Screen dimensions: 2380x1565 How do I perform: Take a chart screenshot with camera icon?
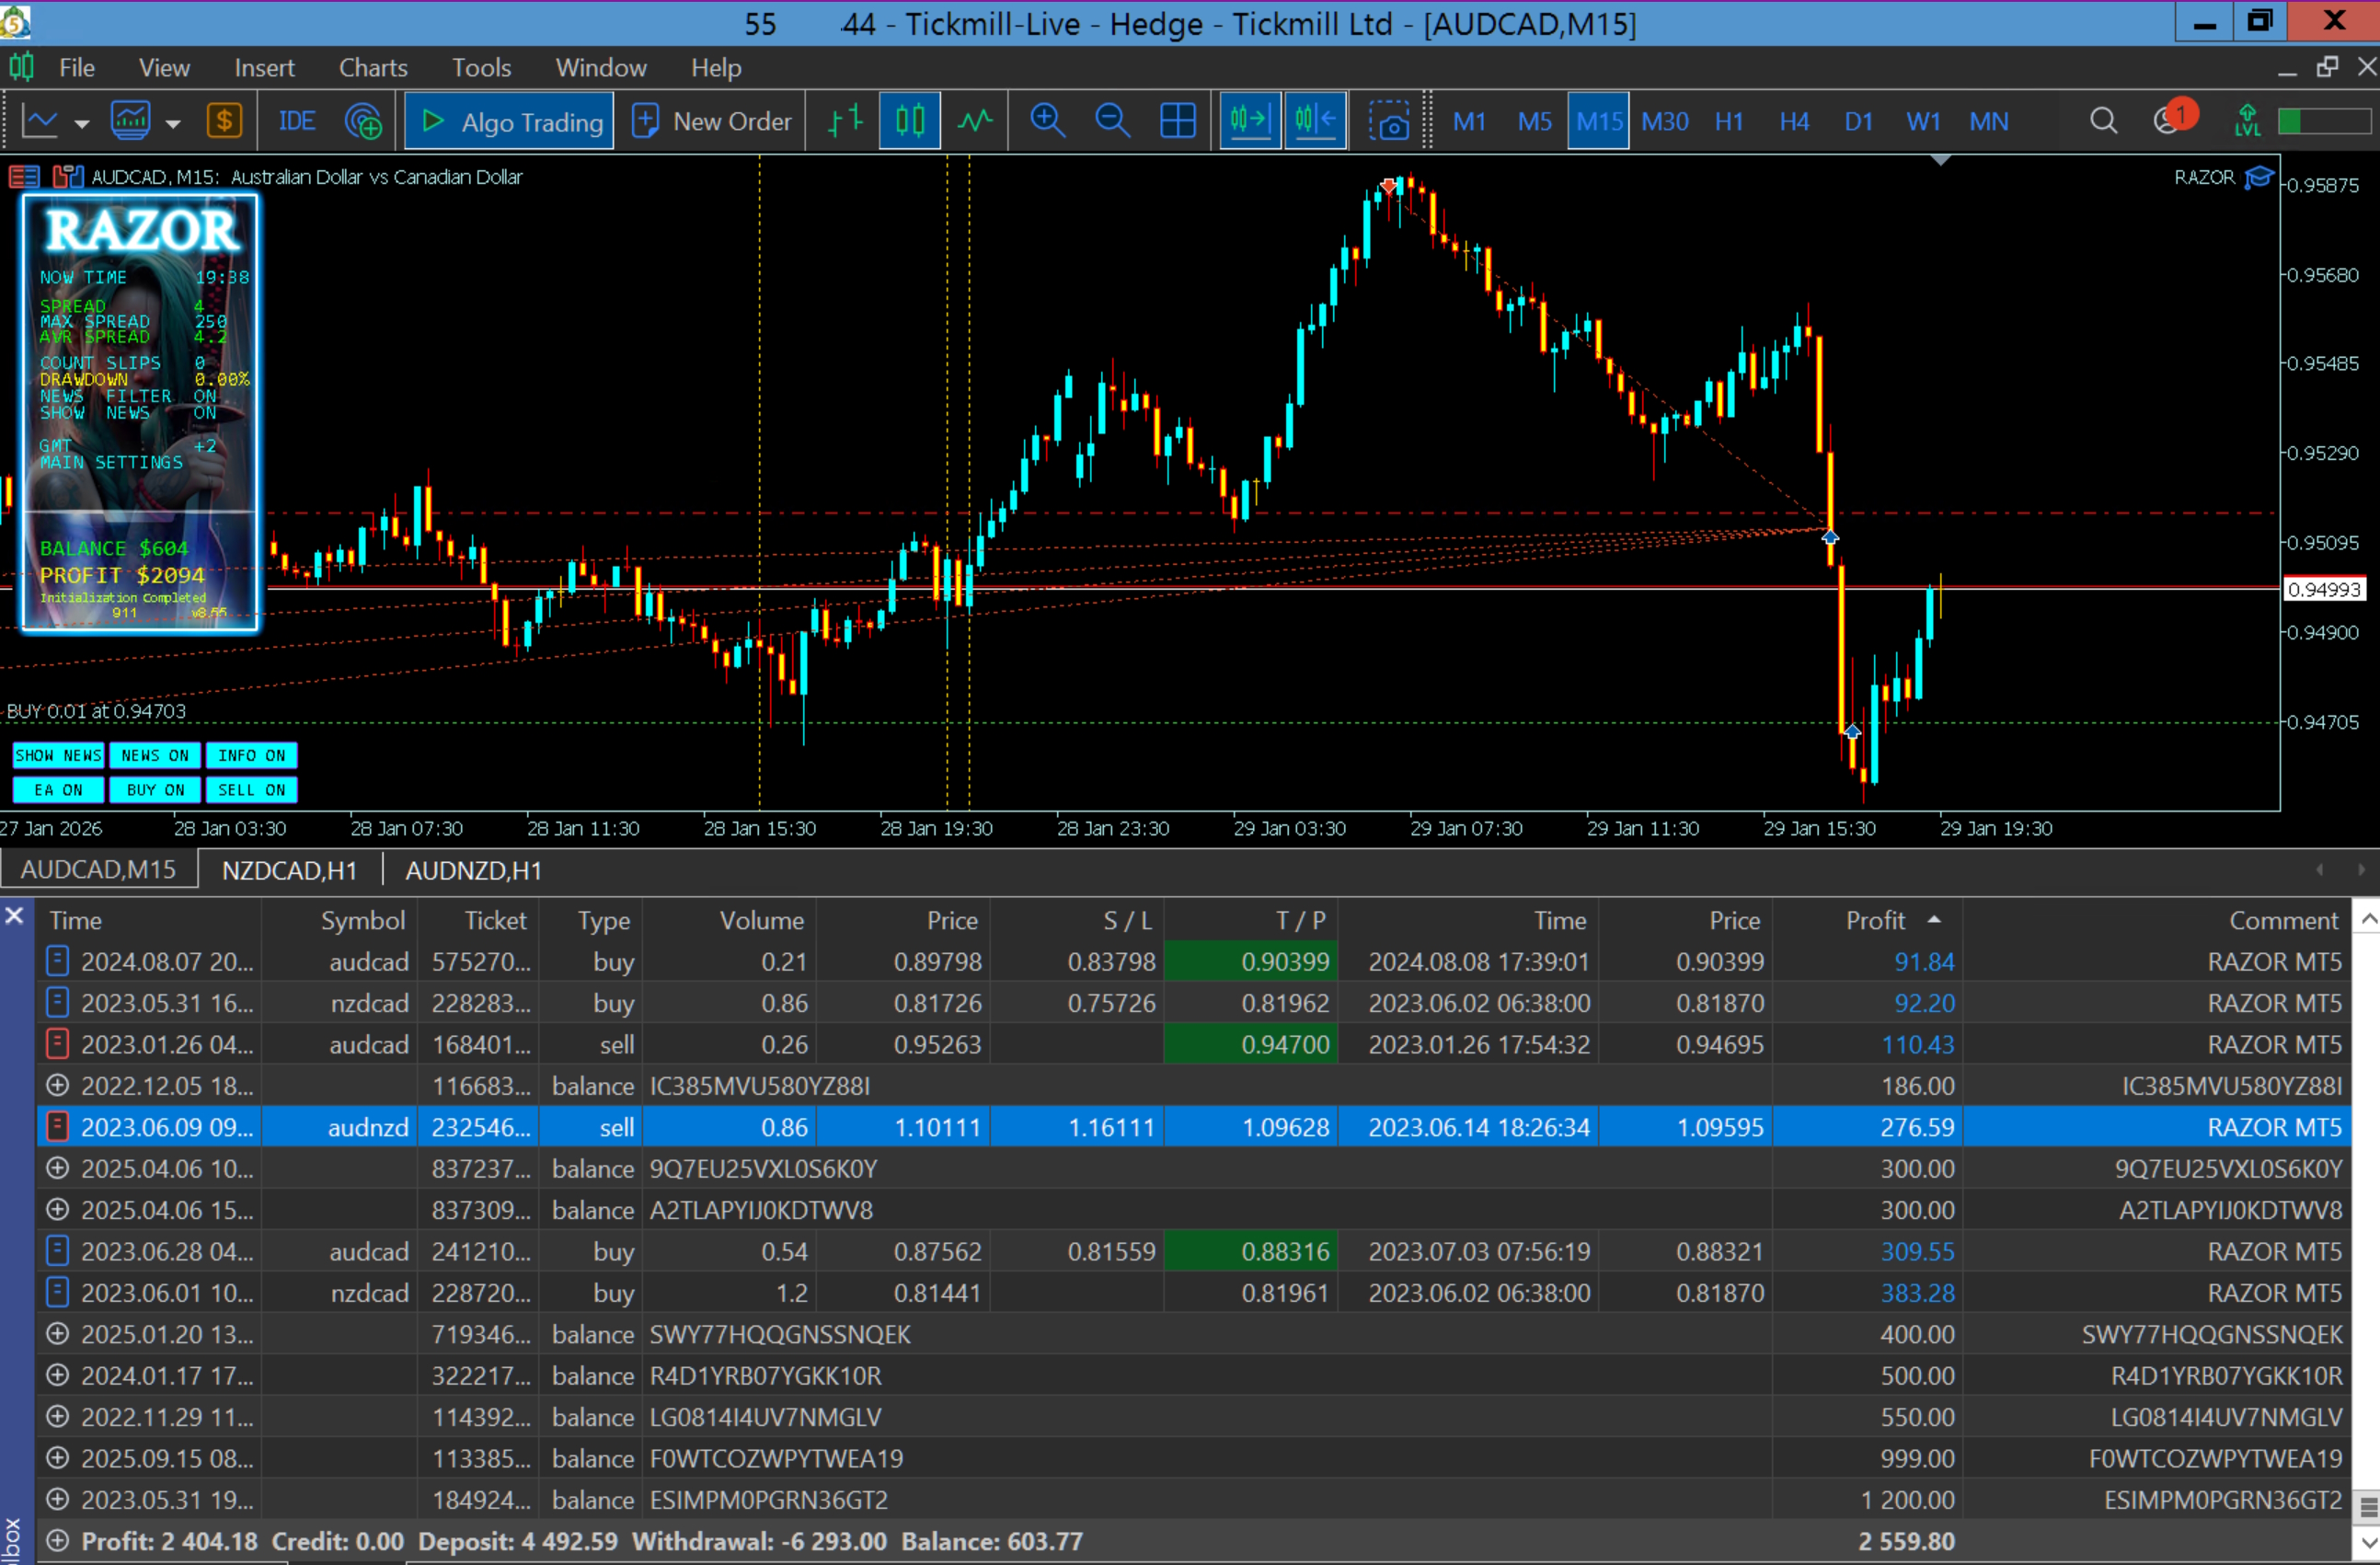coord(1389,121)
